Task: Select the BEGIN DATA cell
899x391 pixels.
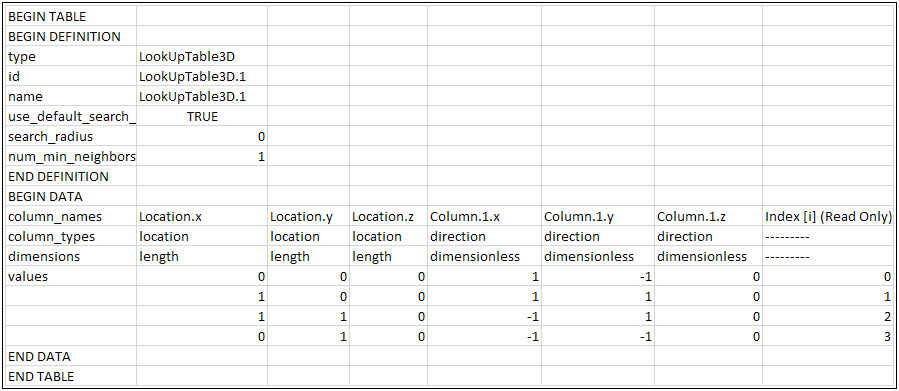Action: point(71,197)
